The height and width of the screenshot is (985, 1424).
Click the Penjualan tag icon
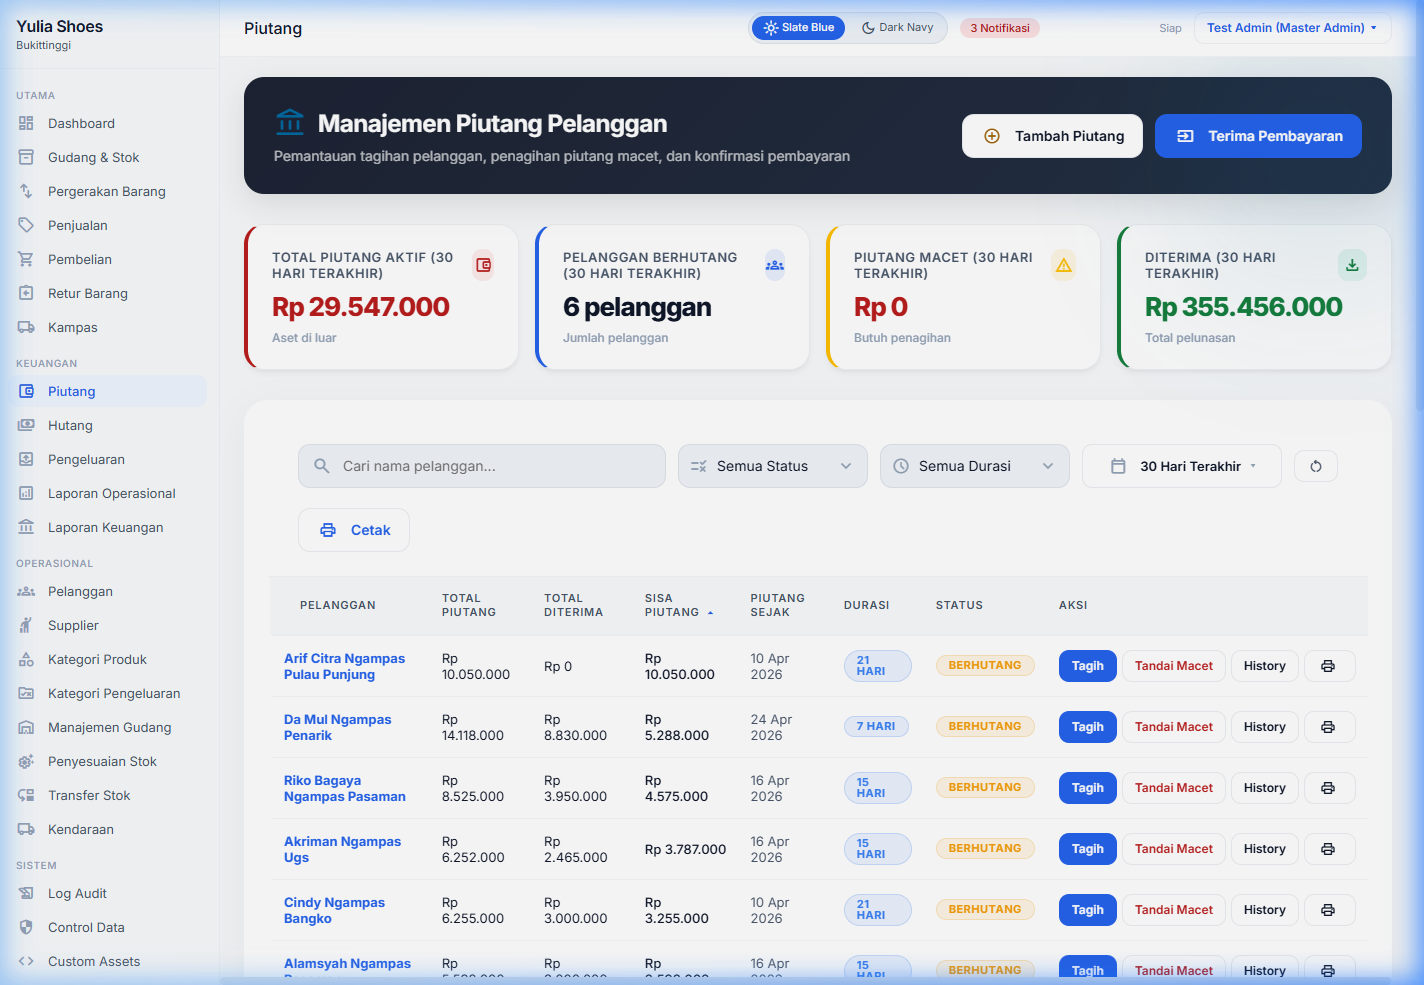[26, 225]
